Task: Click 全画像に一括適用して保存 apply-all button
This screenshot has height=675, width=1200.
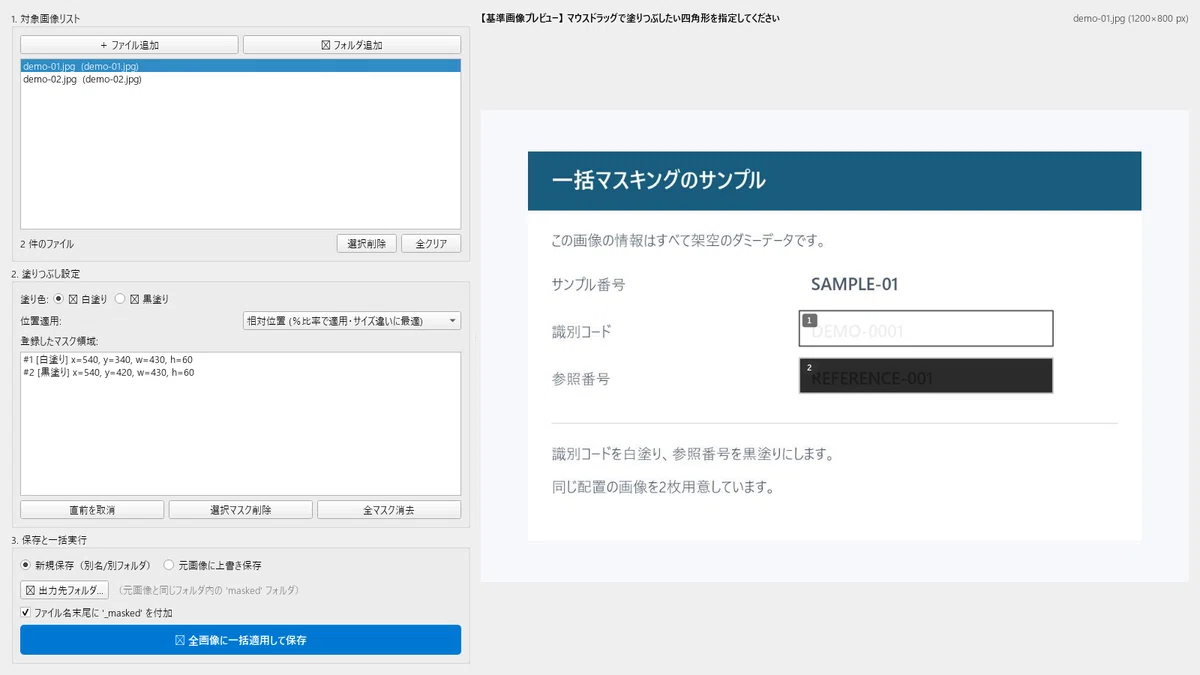Action: pyautogui.click(x=240, y=640)
